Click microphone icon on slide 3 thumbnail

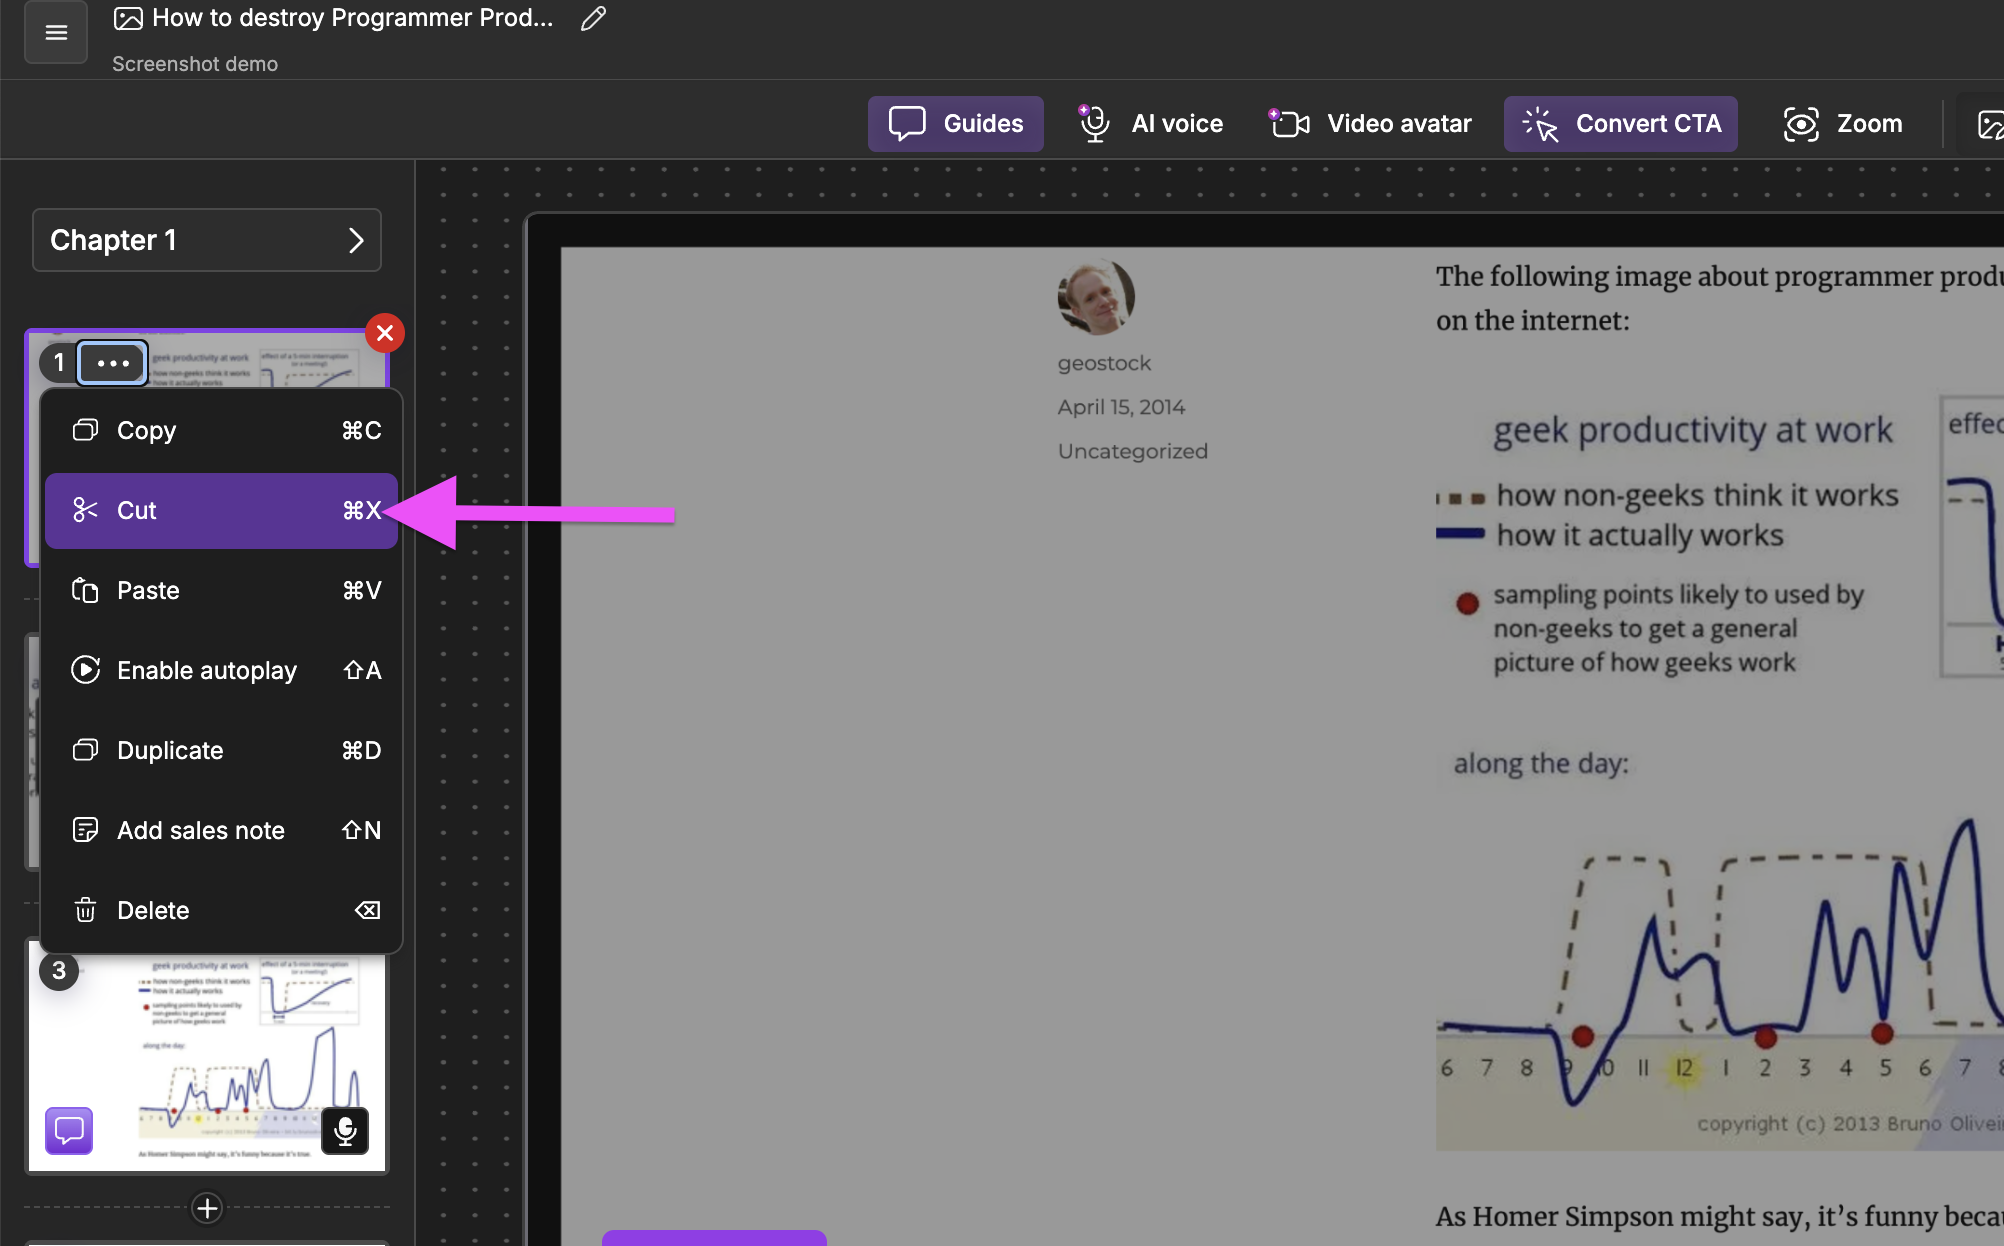coord(345,1130)
